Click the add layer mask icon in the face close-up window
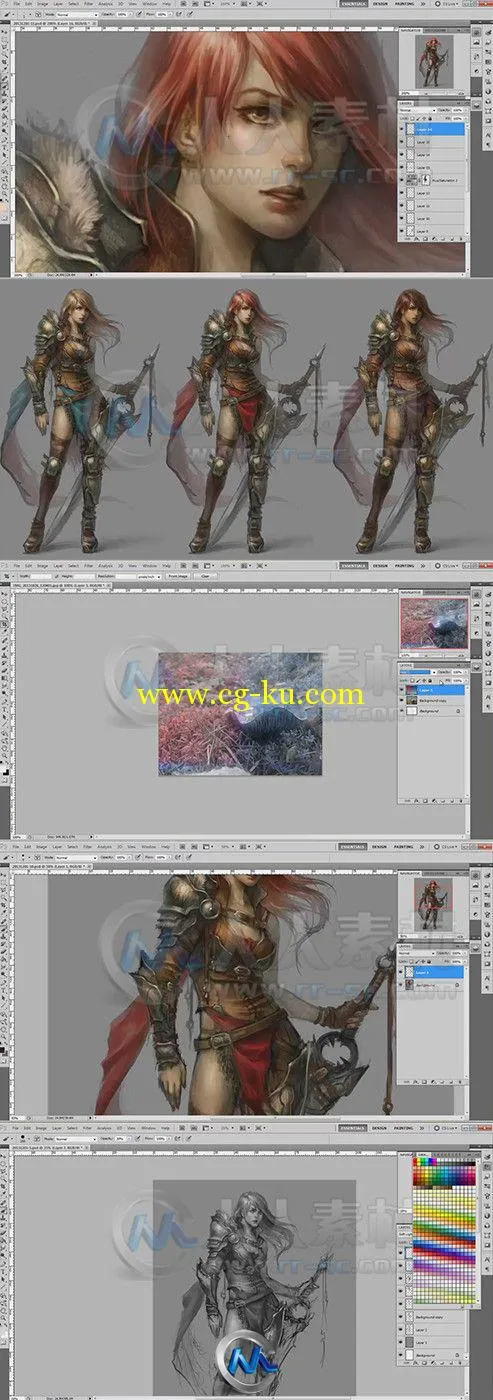This screenshot has height=1400, width=493. [x=425, y=238]
